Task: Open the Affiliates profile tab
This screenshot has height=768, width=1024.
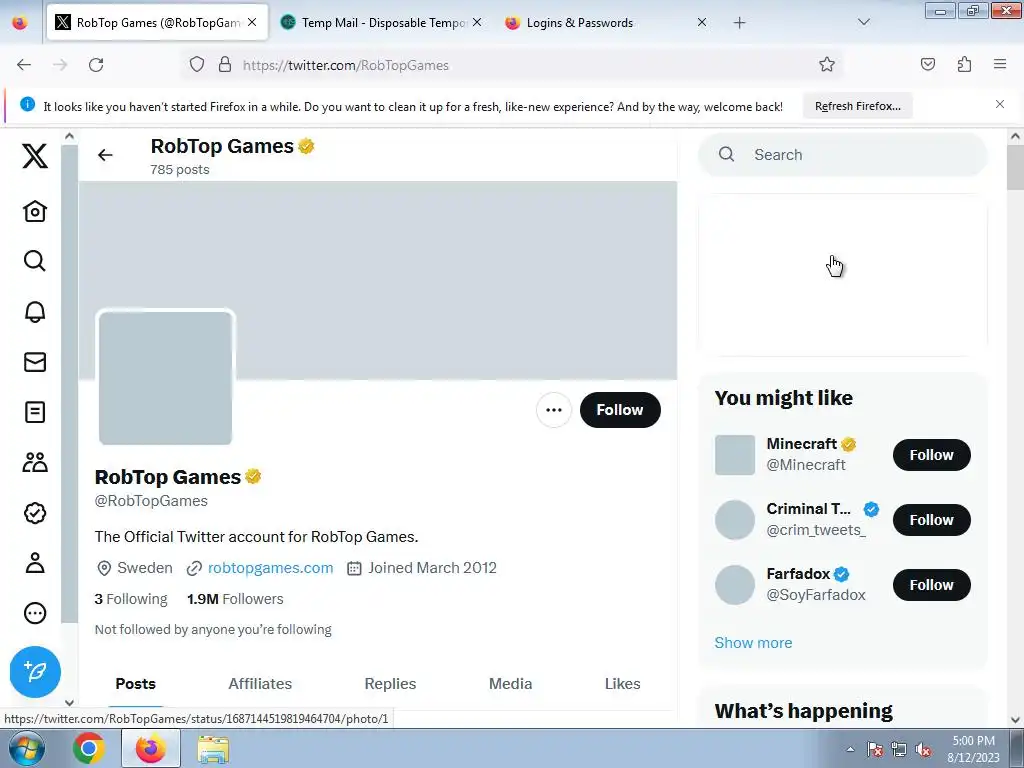Action: [260, 684]
